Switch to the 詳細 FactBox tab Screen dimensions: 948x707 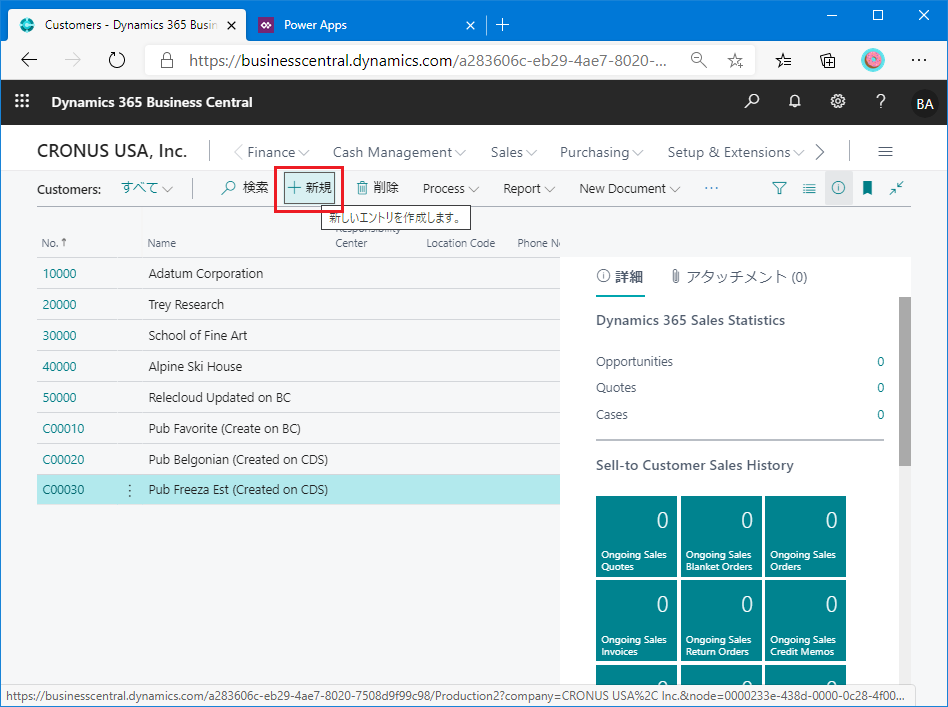[620, 277]
